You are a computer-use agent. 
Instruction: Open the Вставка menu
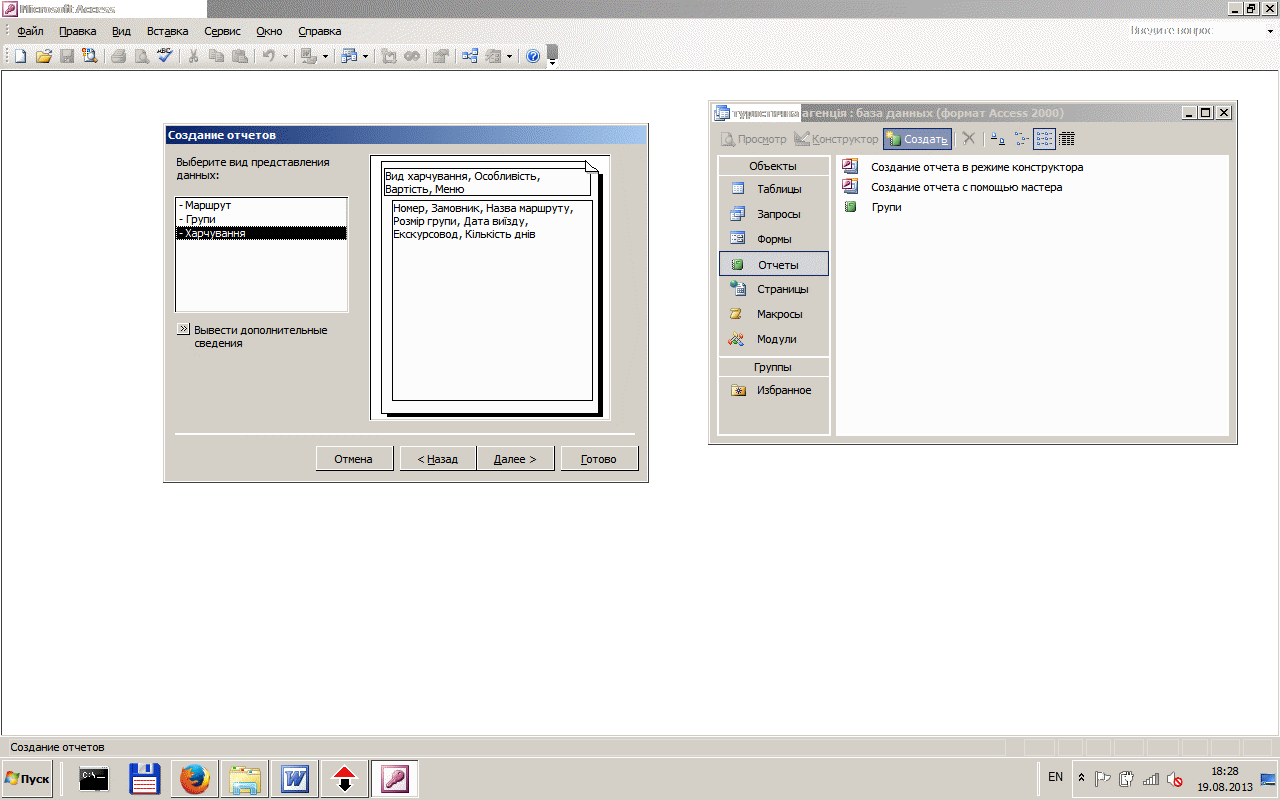167,31
